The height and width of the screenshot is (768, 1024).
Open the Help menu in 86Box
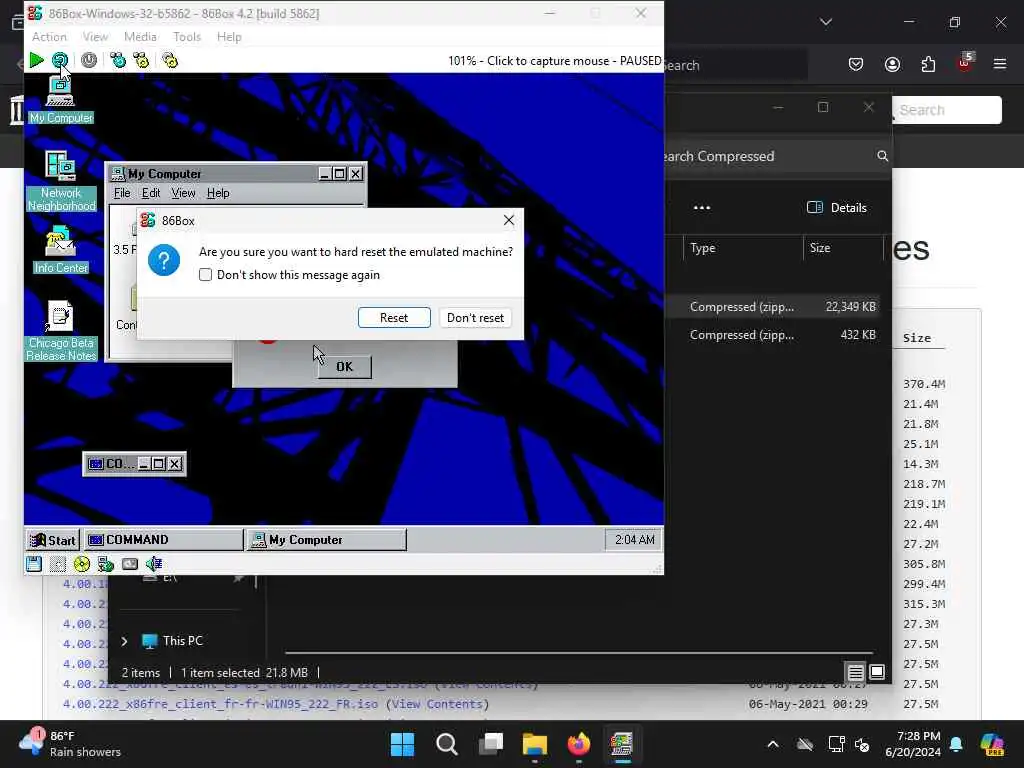229,37
